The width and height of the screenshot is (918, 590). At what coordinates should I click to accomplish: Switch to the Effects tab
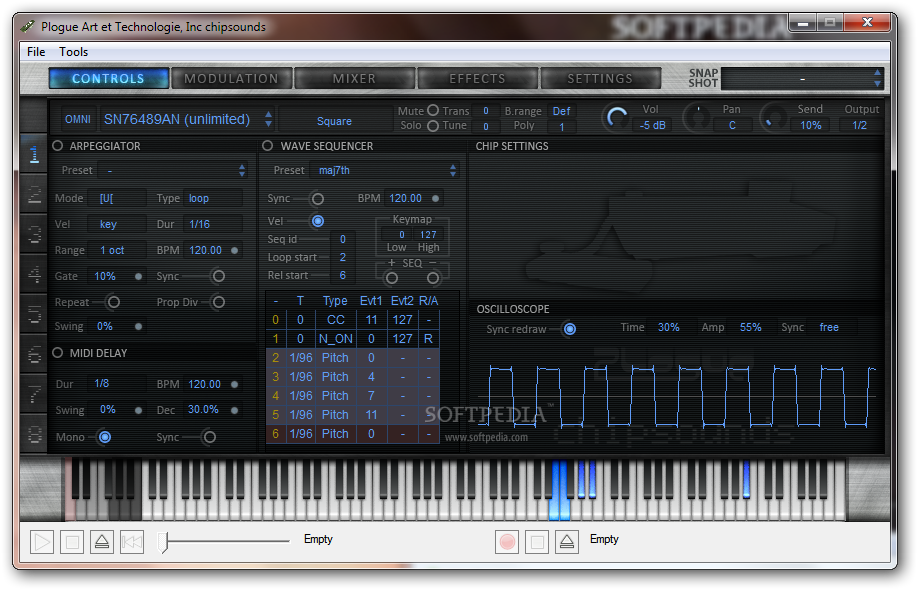click(477, 78)
